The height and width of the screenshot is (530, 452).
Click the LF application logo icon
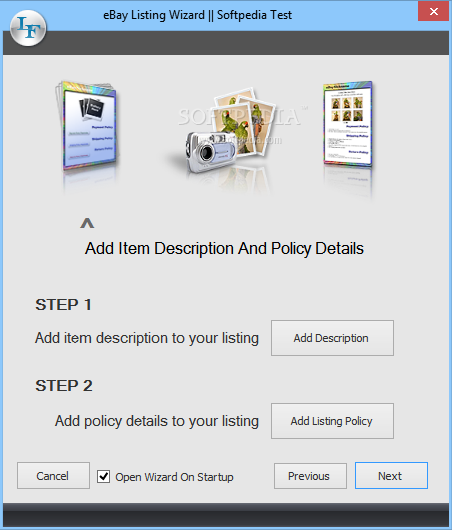(28, 28)
